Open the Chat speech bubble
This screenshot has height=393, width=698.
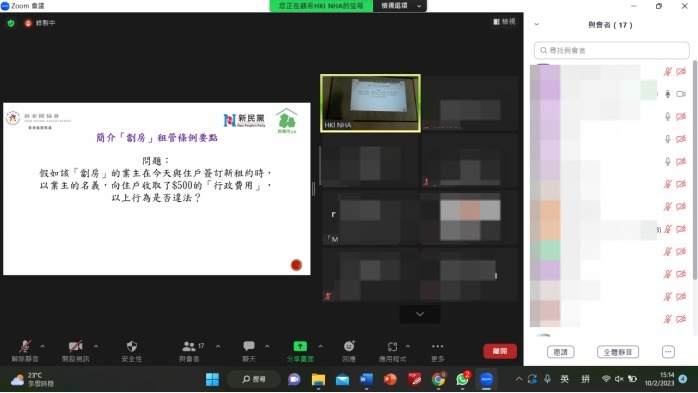pyautogui.click(x=249, y=346)
